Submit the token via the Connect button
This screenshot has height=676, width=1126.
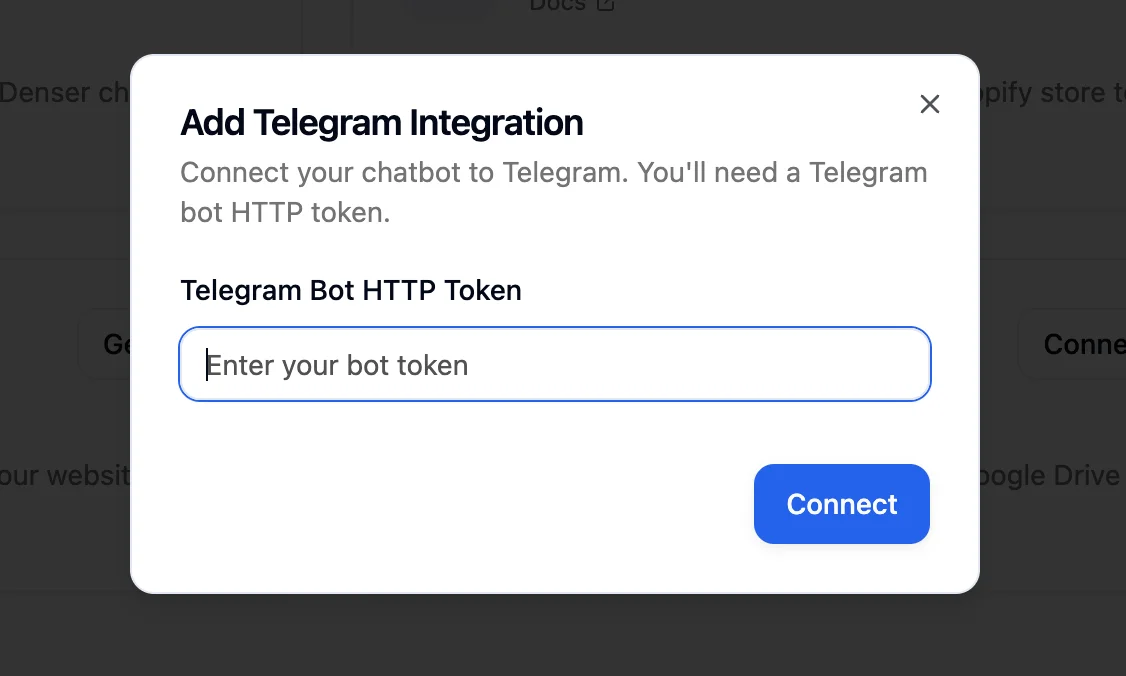click(x=841, y=504)
